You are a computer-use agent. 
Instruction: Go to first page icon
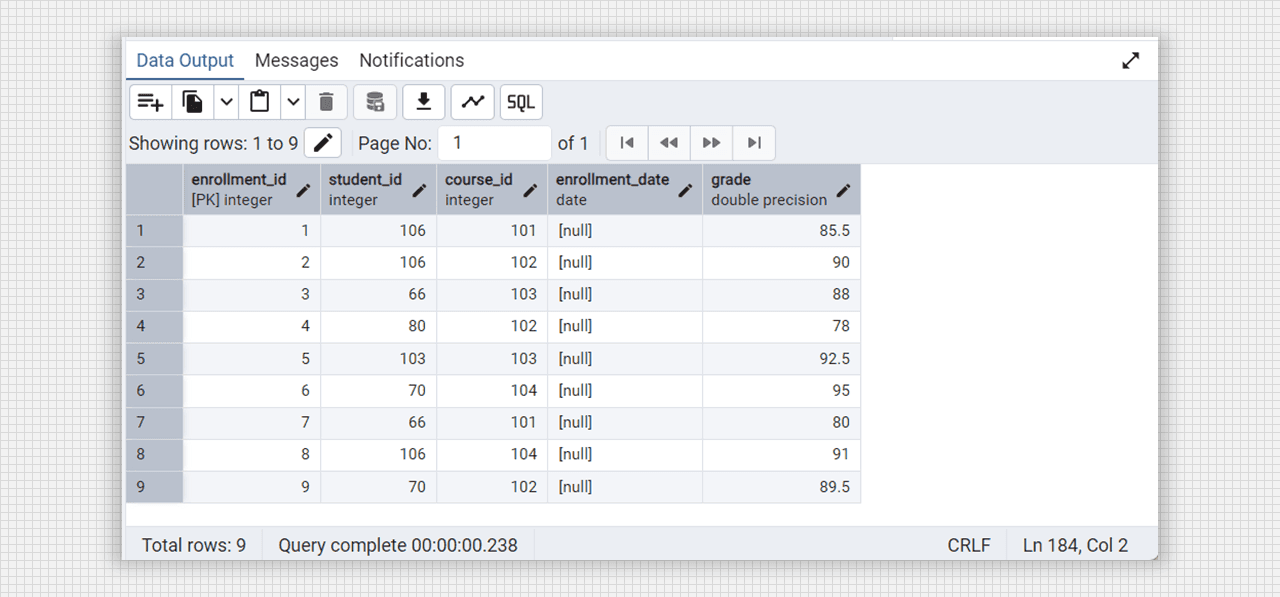[627, 143]
